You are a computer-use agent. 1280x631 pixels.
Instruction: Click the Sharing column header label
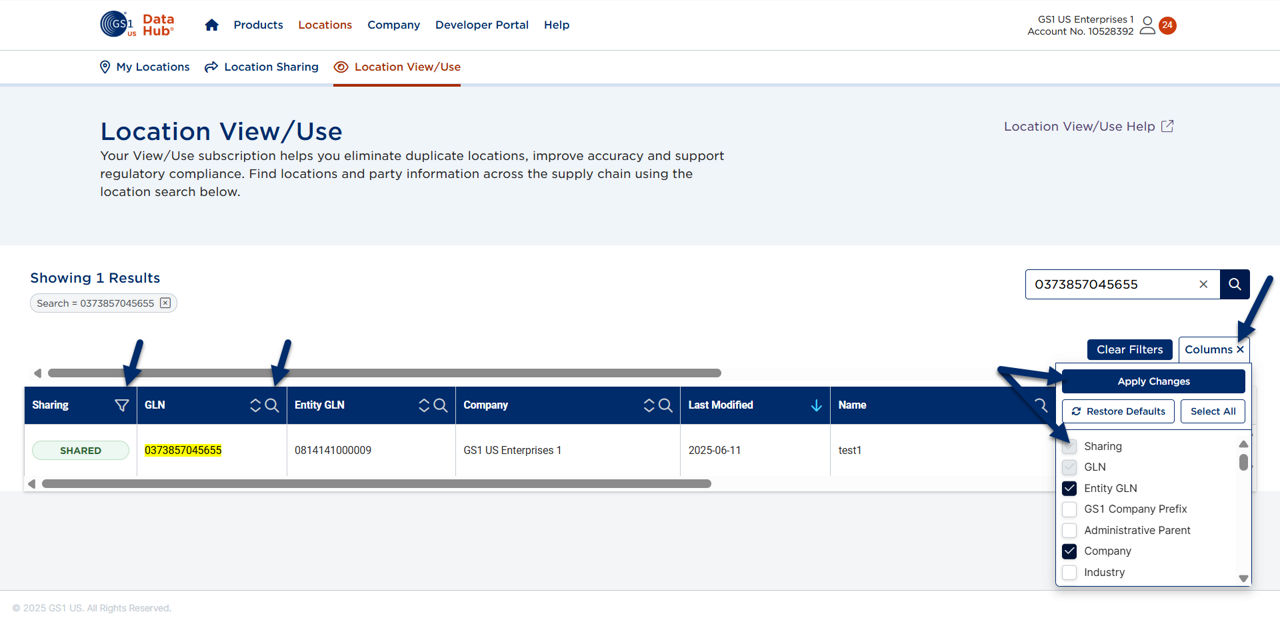[x=50, y=405]
